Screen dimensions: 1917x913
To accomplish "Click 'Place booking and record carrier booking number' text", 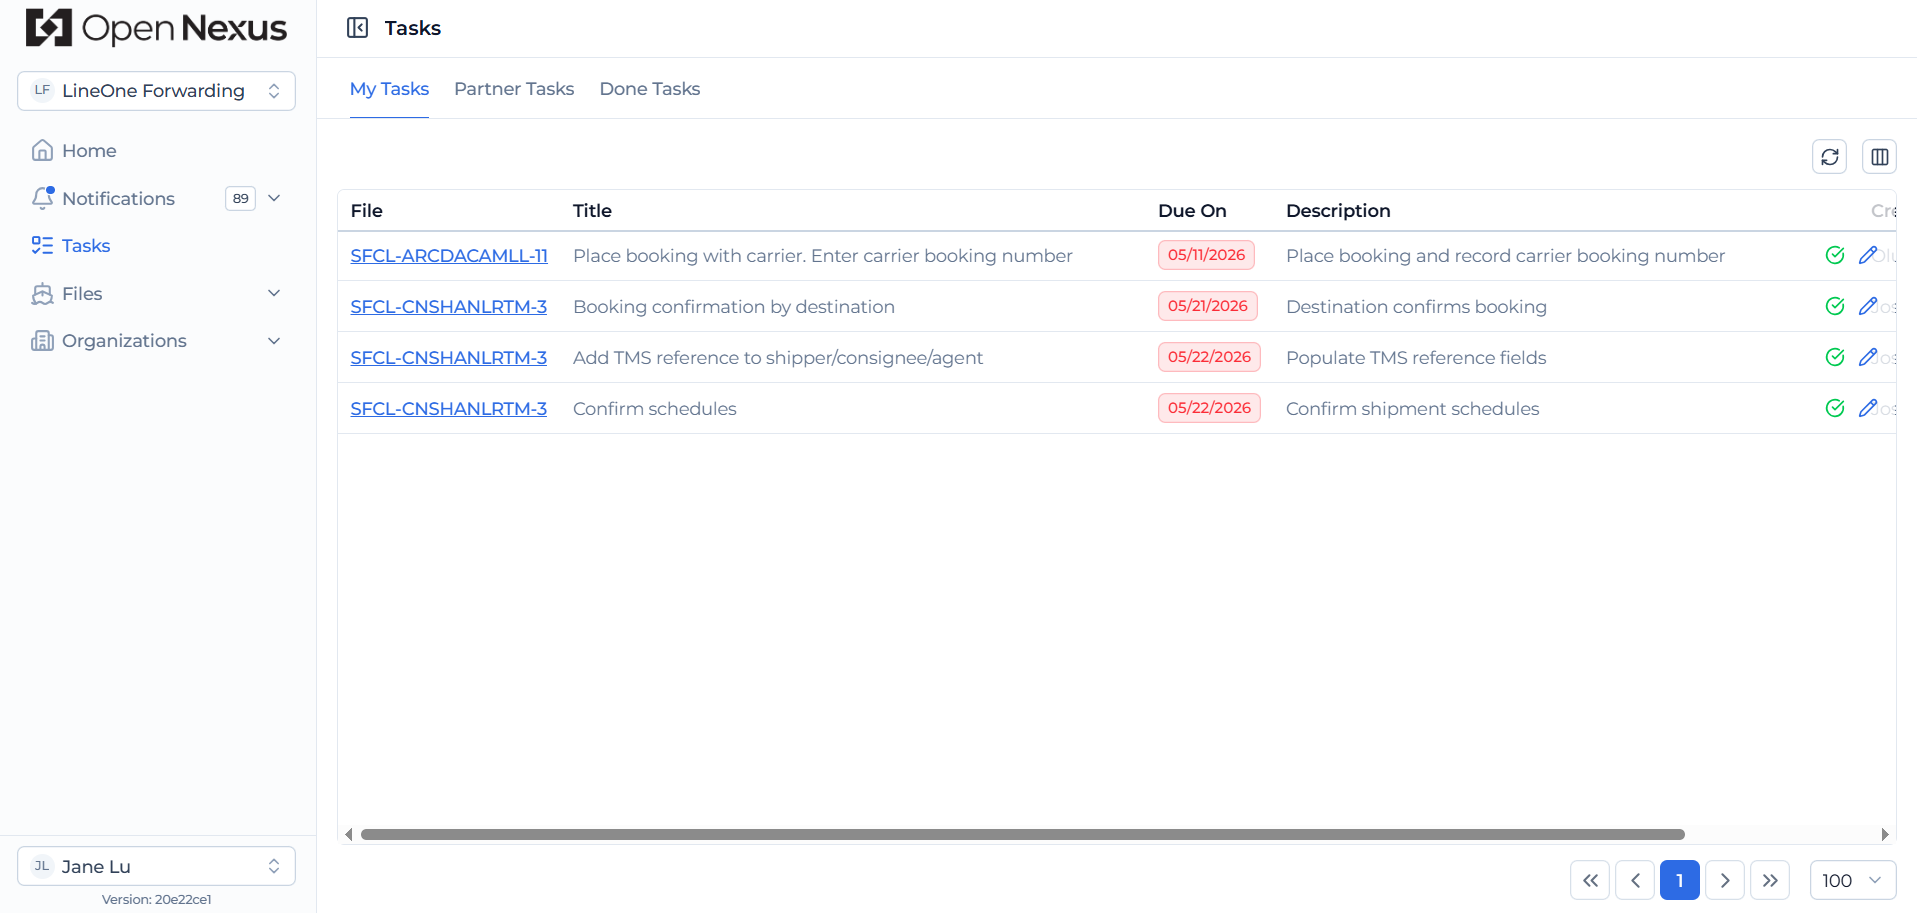I will [1505, 256].
